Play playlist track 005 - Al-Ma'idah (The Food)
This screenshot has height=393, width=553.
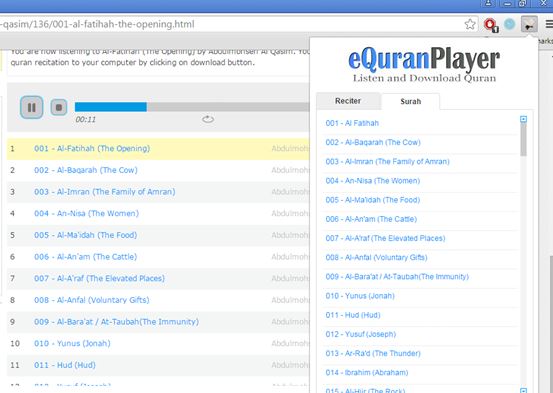85,235
